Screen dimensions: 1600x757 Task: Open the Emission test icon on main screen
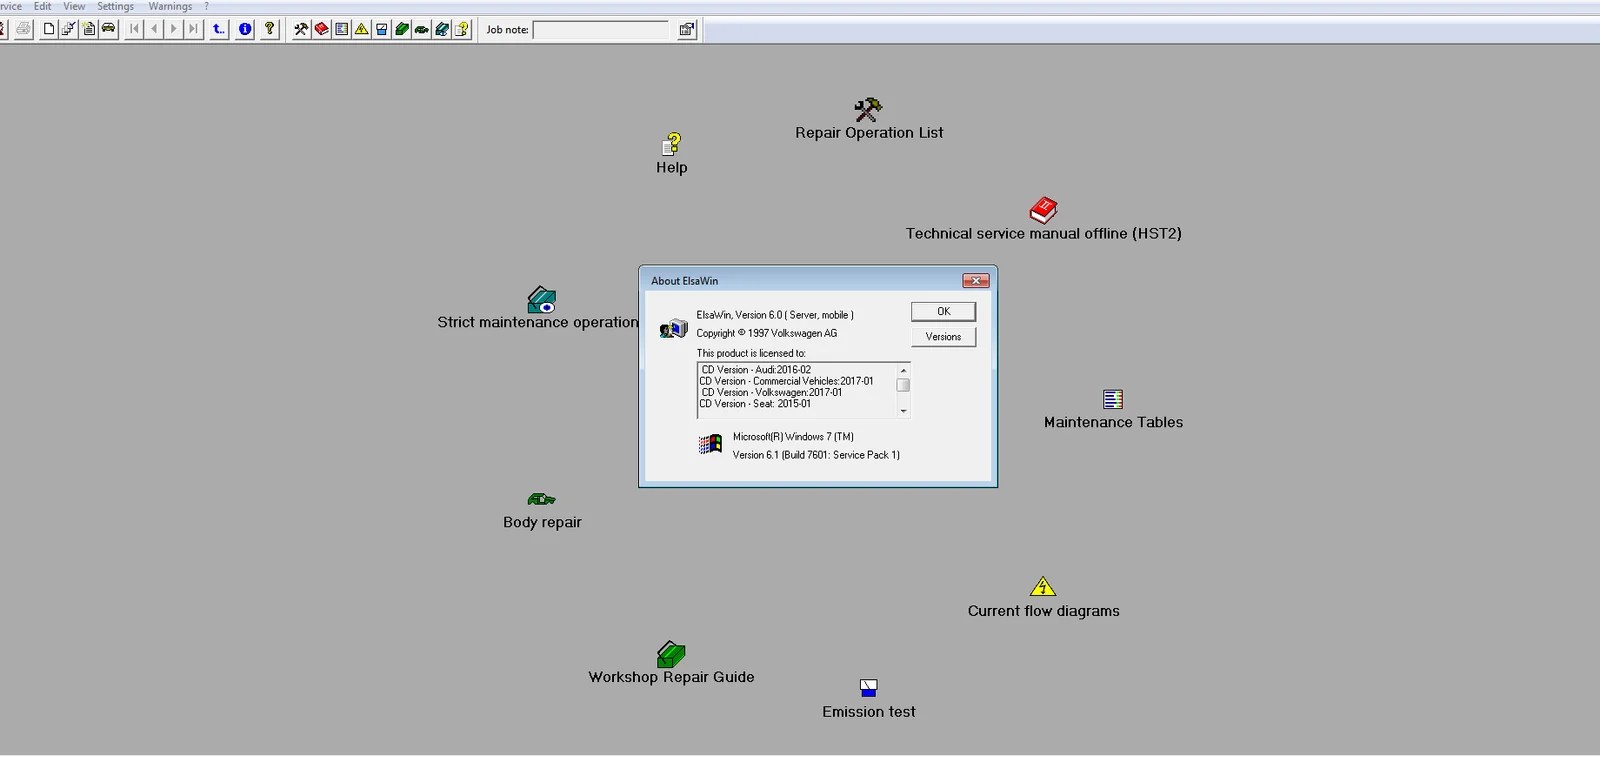(x=868, y=688)
